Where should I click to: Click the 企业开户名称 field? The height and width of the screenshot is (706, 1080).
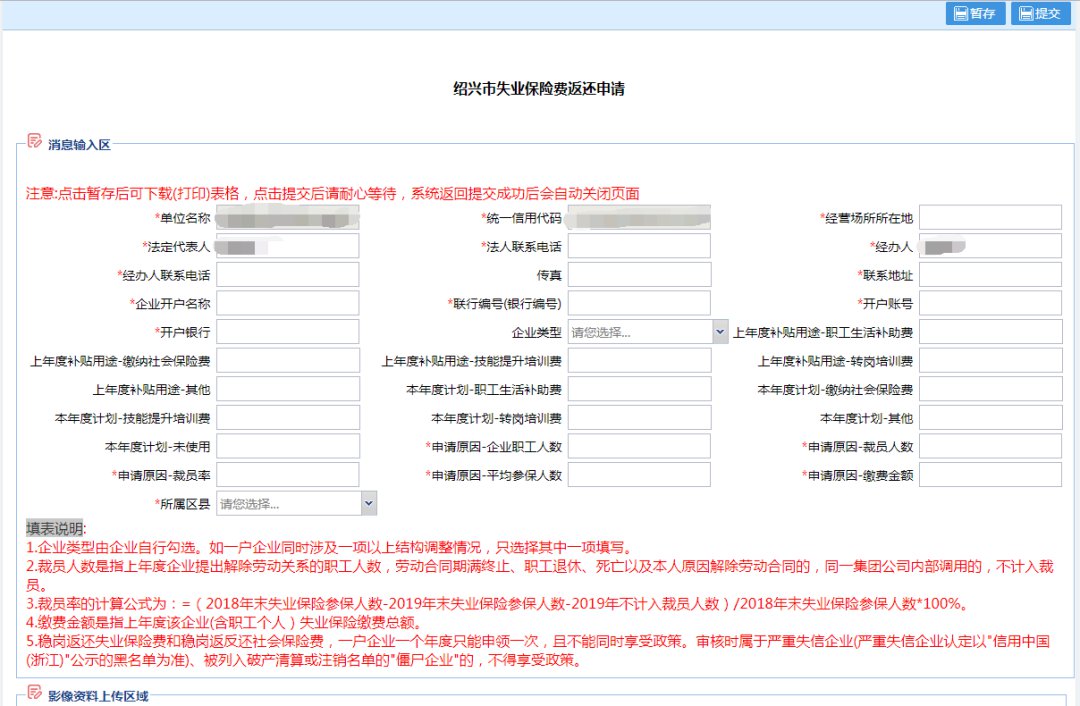click(x=287, y=303)
